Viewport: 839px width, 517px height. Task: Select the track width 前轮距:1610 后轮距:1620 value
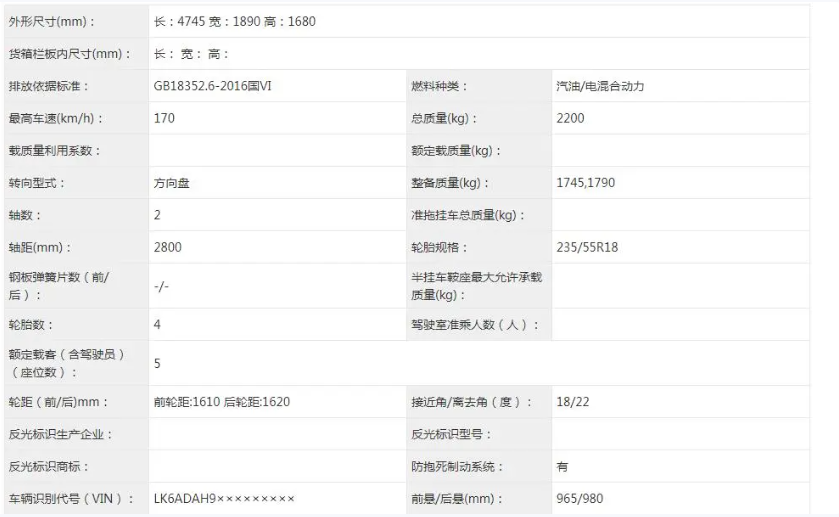tap(222, 402)
